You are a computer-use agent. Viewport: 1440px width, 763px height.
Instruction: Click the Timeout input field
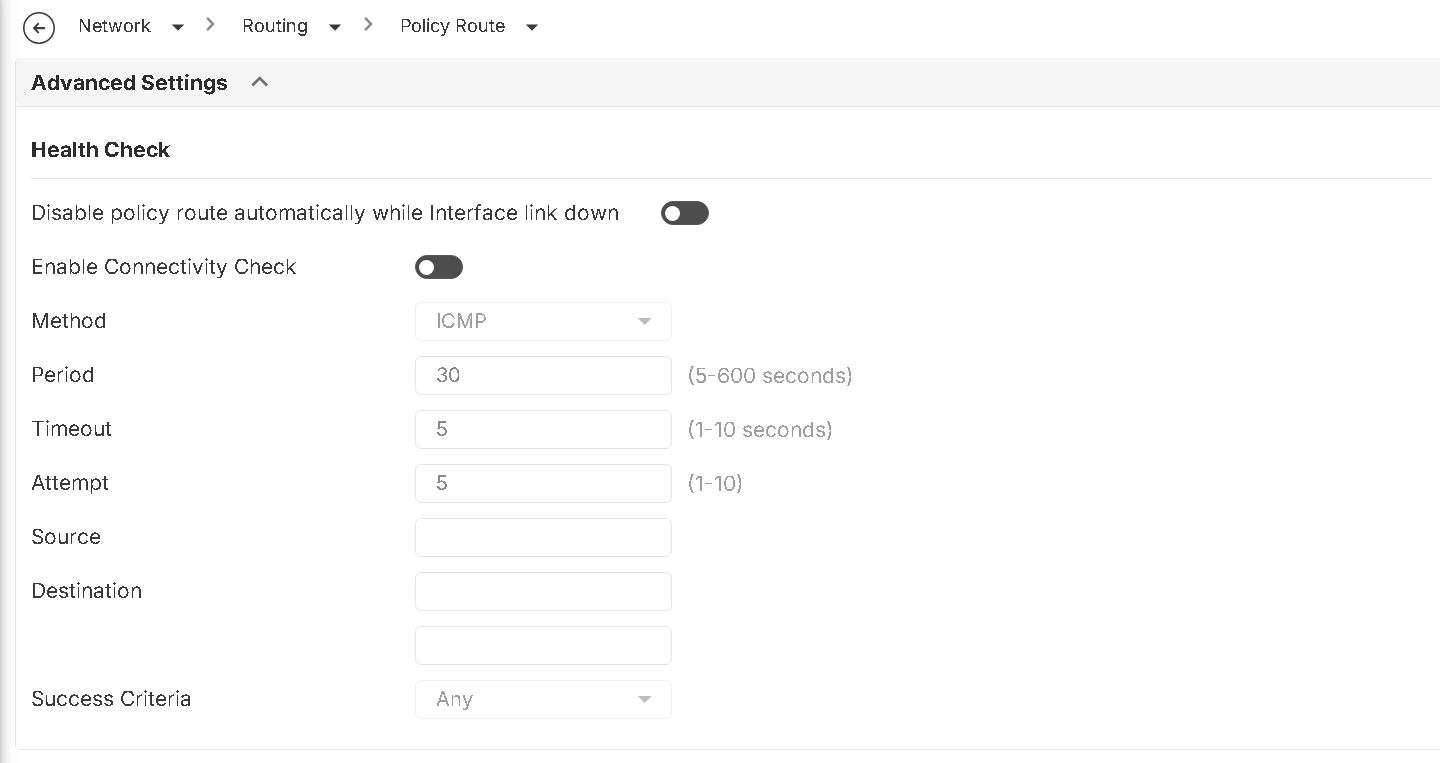[x=543, y=429]
